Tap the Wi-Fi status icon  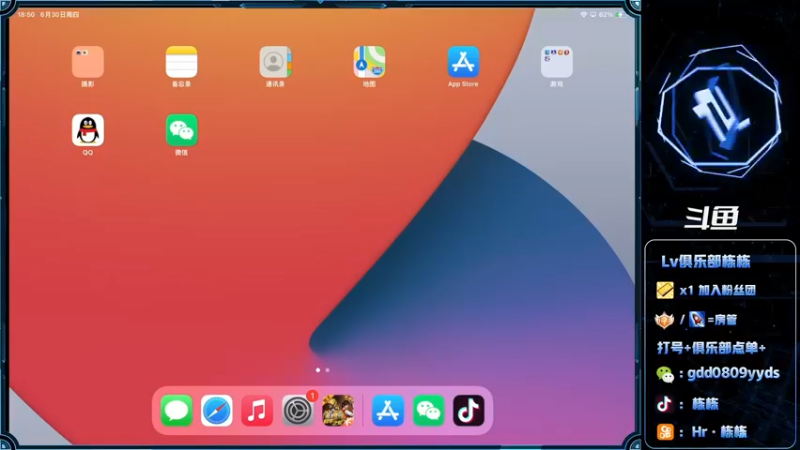(x=583, y=15)
